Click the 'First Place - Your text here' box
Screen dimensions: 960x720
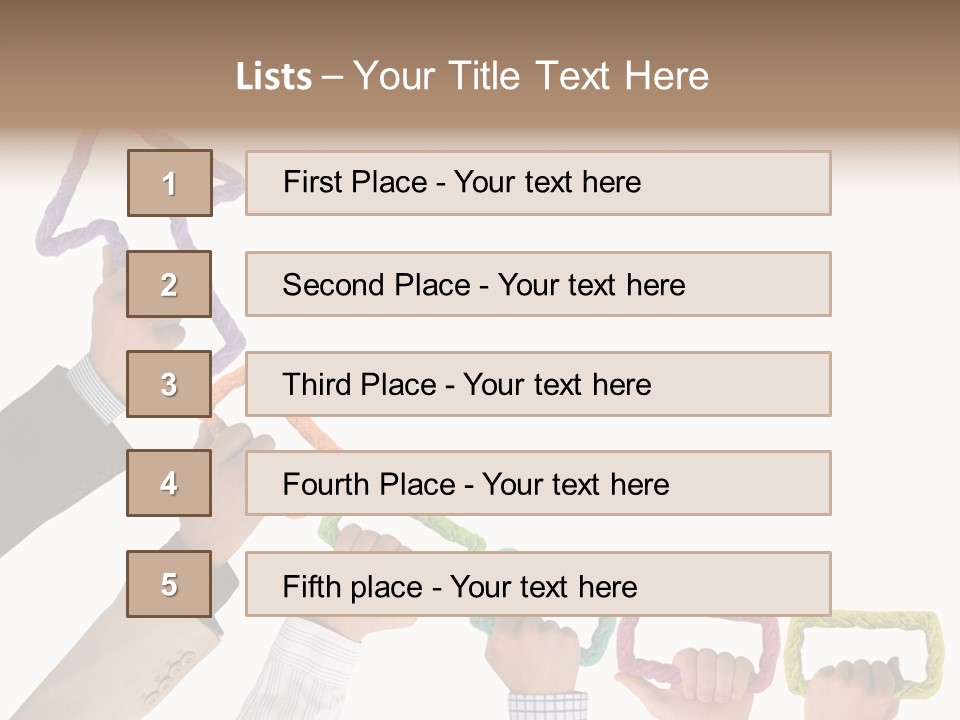tap(538, 183)
